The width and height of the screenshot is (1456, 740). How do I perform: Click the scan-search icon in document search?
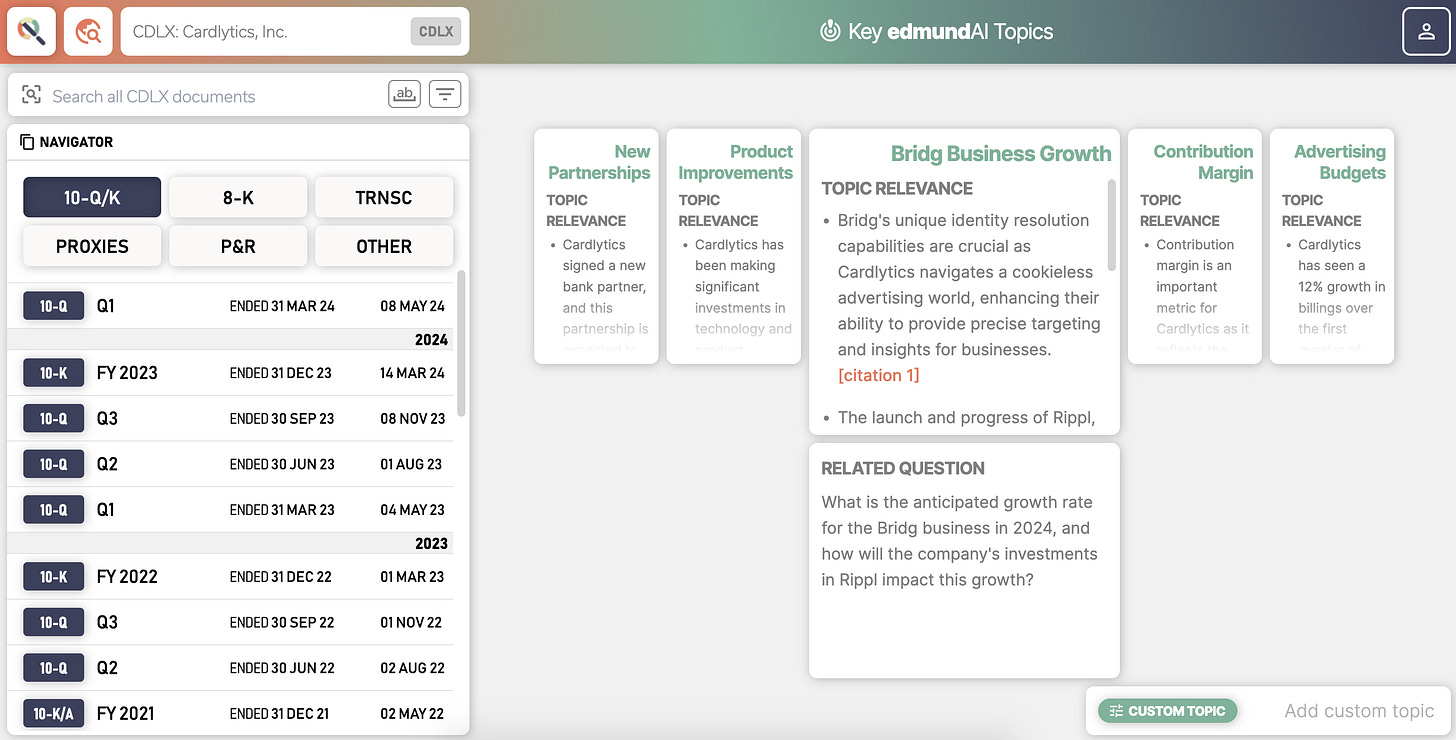point(31,95)
